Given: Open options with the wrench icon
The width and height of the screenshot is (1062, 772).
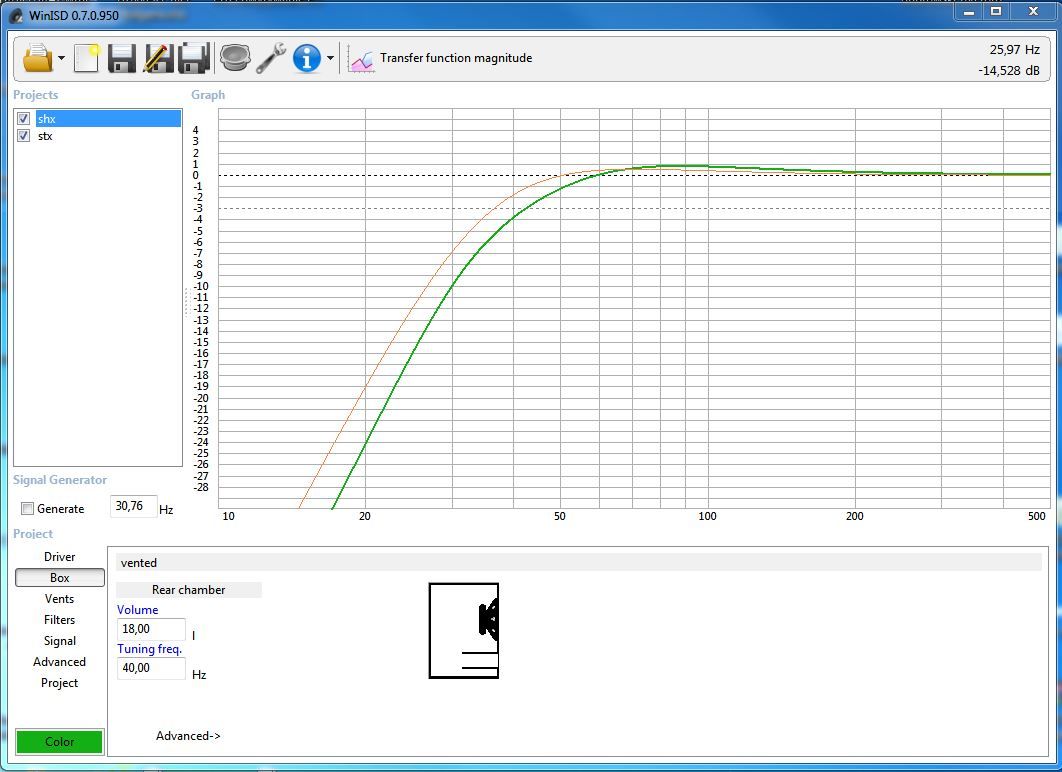Looking at the screenshot, I should 271,58.
